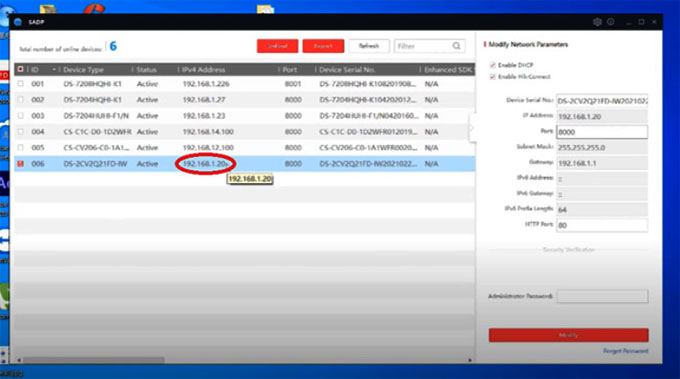Click the red Modify button
Image resolution: width=680 pixels, height=379 pixels.
click(569, 335)
